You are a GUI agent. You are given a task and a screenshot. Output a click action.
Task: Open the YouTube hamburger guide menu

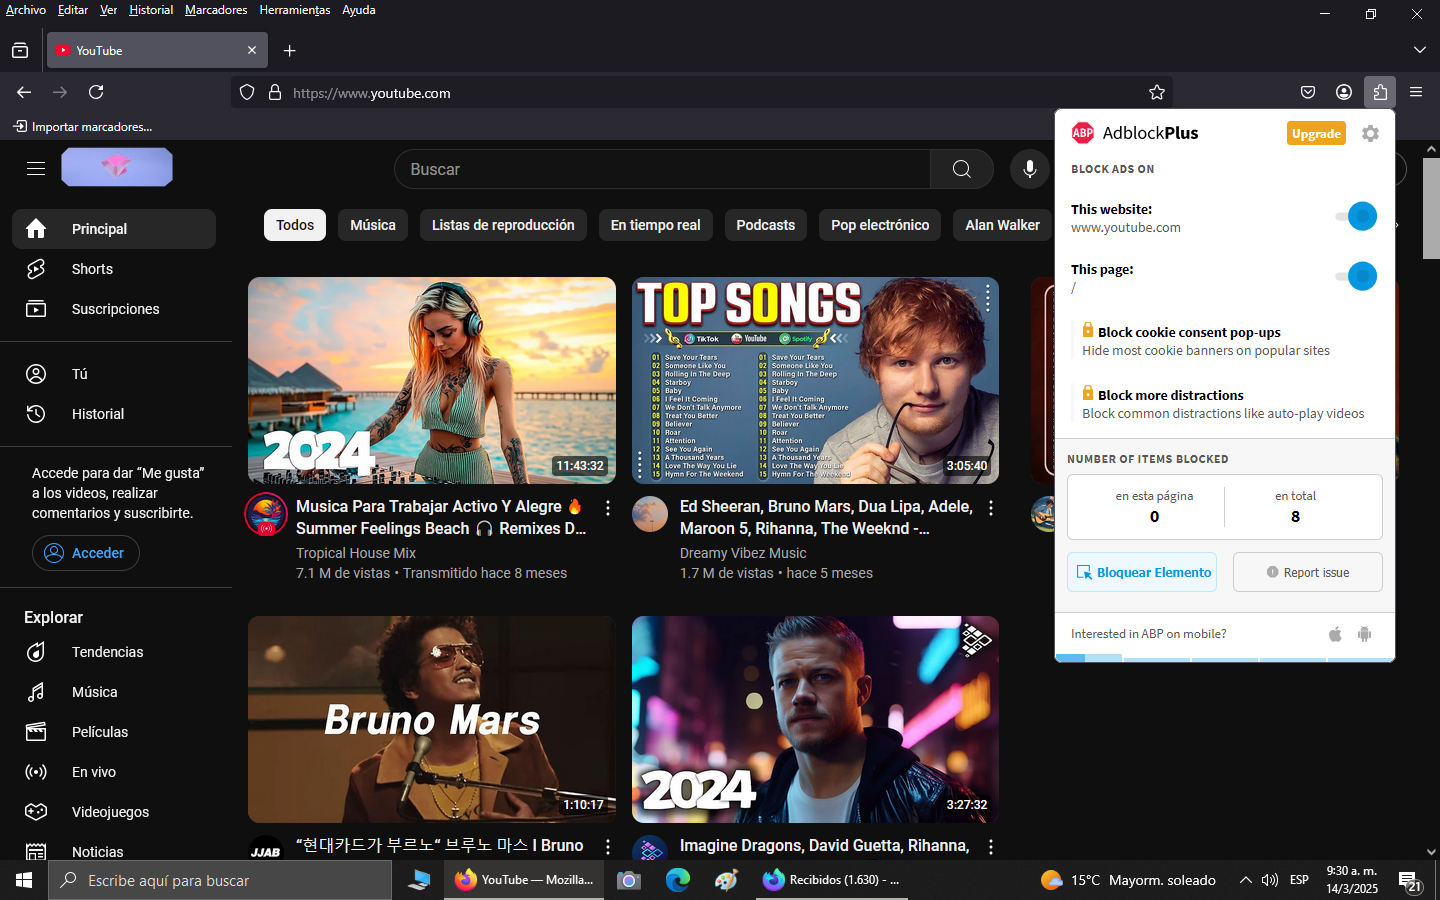tap(36, 169)
